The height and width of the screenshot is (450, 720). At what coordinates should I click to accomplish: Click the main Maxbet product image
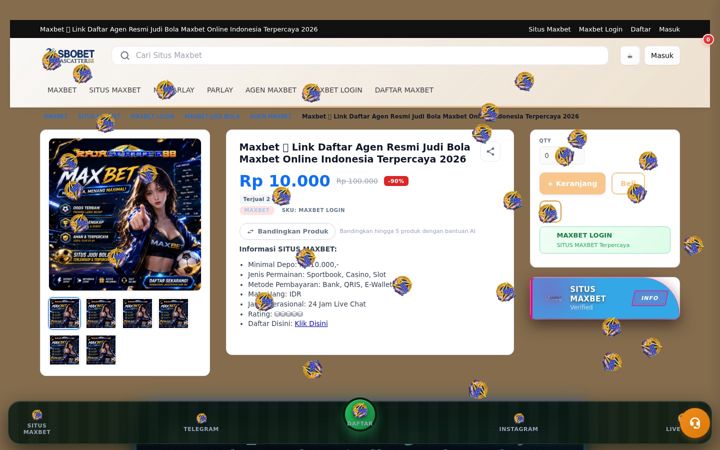125,214
